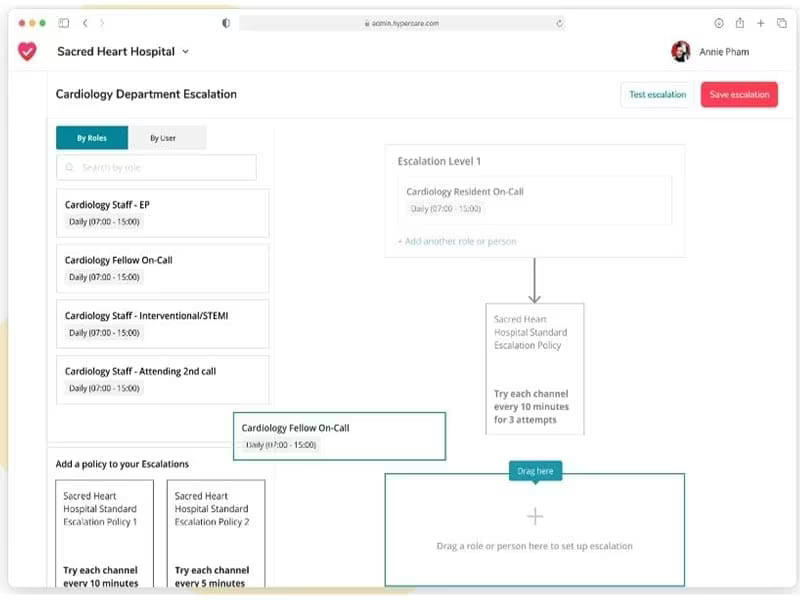Select Standard Escalation Policy 1 card
Image resolution: width=800 pixels, height=600 pixels.
click(x=105, y=533)
